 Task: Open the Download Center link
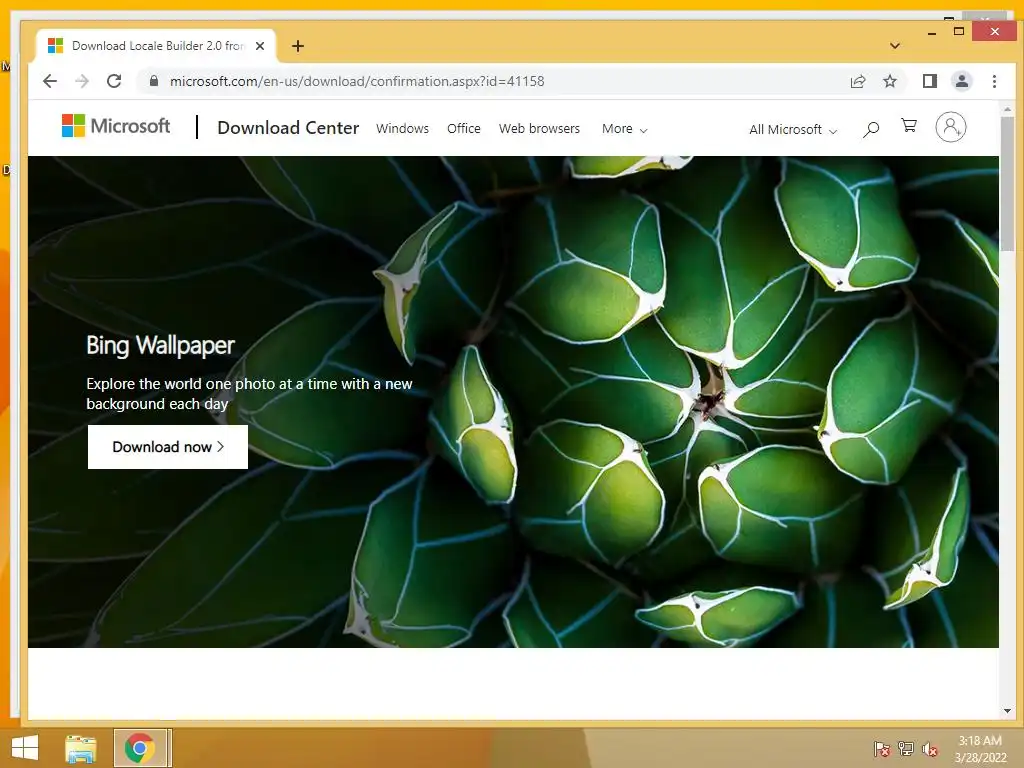point(288,128)
